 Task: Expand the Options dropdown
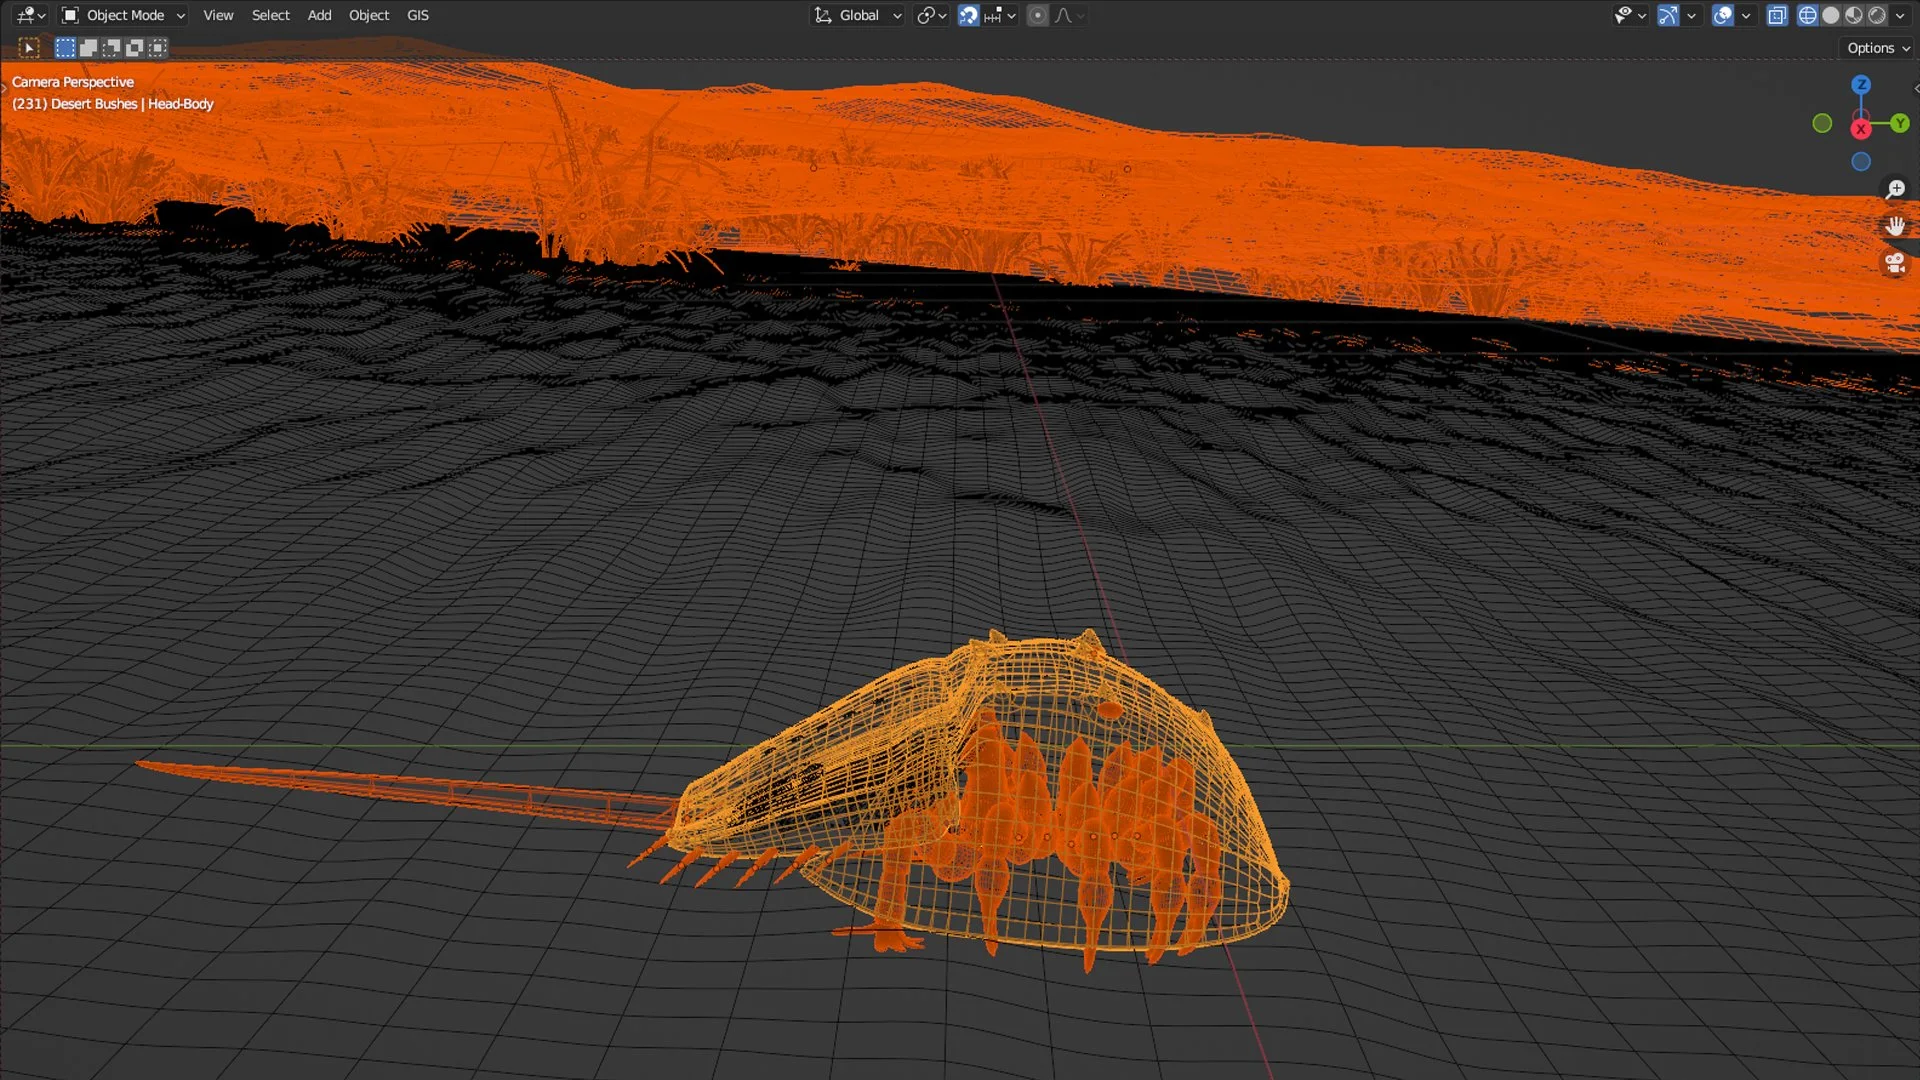pyautogui.click(x=1878, y=48)
